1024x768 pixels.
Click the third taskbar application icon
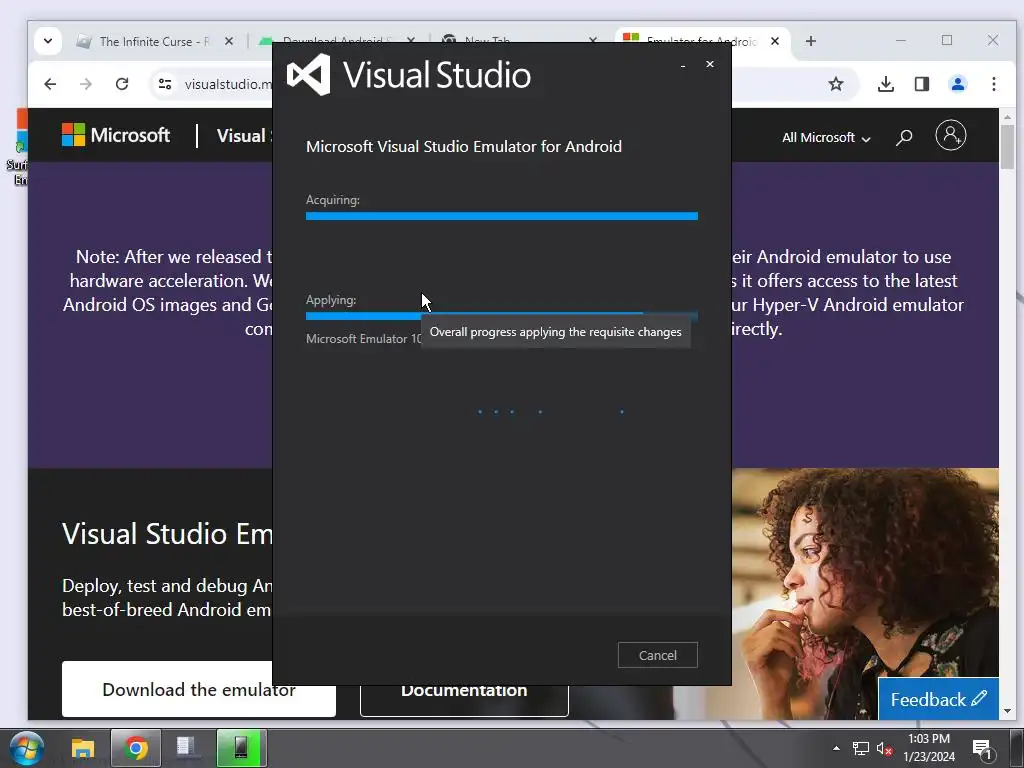[187, 748]
